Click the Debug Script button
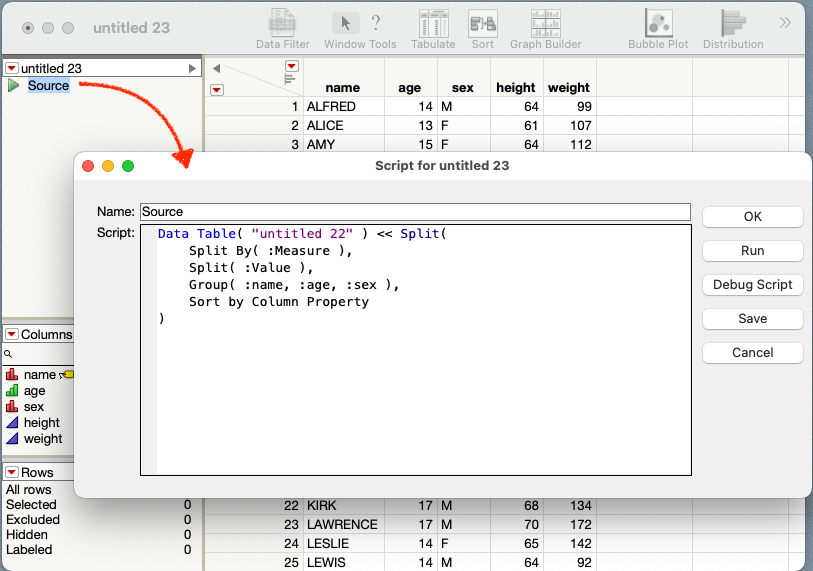The width and height of the screenshot is (813, 571). pyautogui.click(x=752, y=285)
